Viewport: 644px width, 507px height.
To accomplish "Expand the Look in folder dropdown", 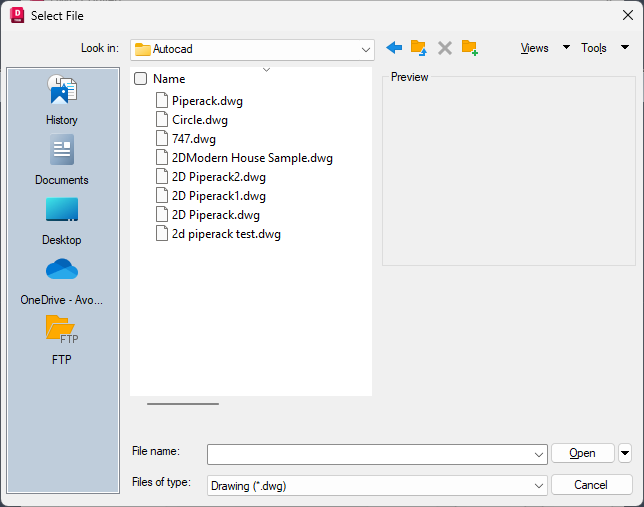I will [366, 50].
